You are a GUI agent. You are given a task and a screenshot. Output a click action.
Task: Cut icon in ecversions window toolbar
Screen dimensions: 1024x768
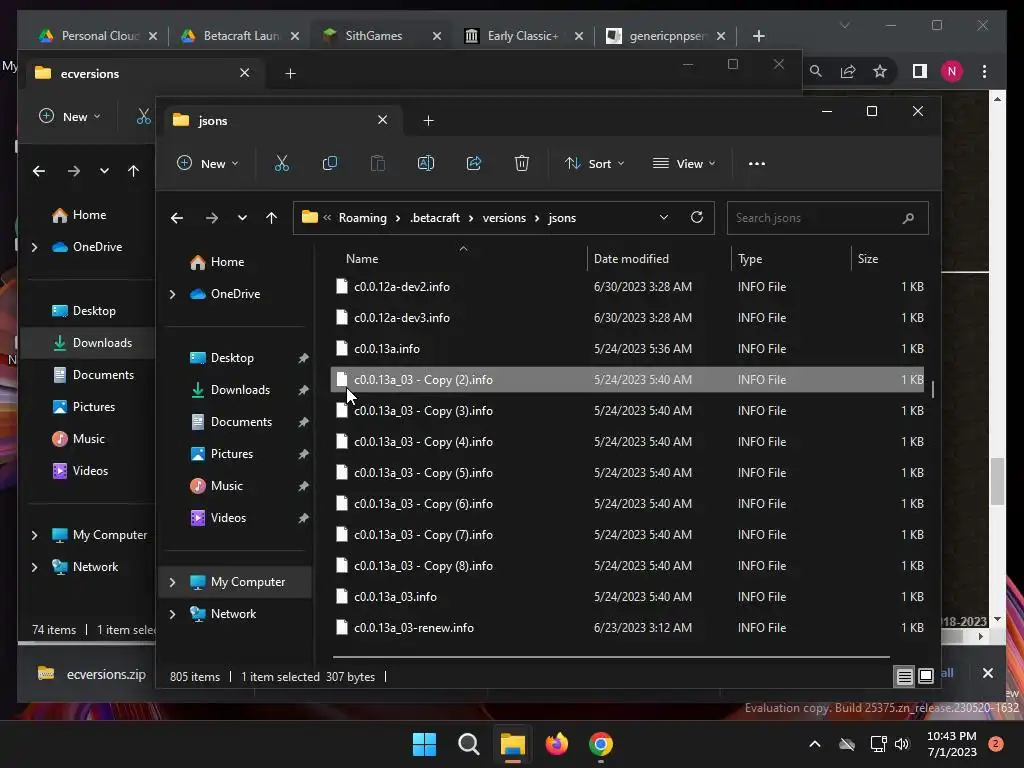(144, 117)
